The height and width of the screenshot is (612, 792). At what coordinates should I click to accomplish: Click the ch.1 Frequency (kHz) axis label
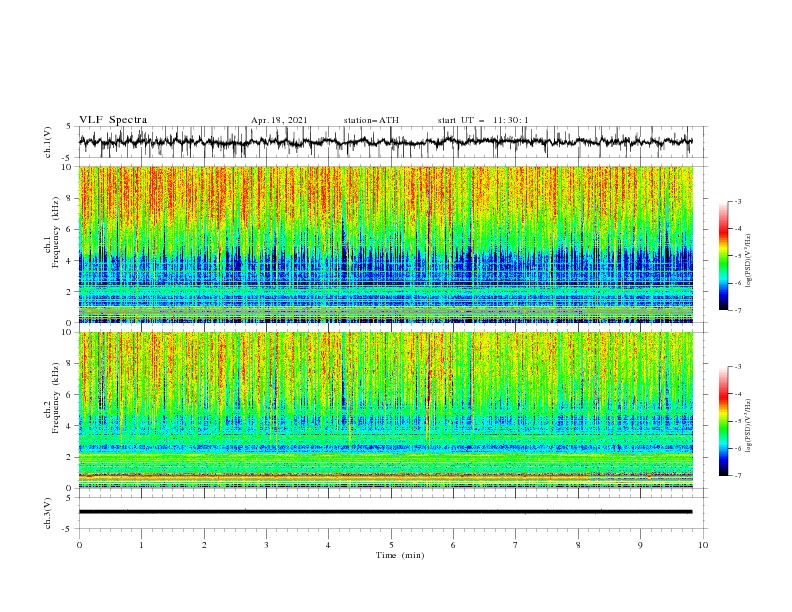pos(52,232)
